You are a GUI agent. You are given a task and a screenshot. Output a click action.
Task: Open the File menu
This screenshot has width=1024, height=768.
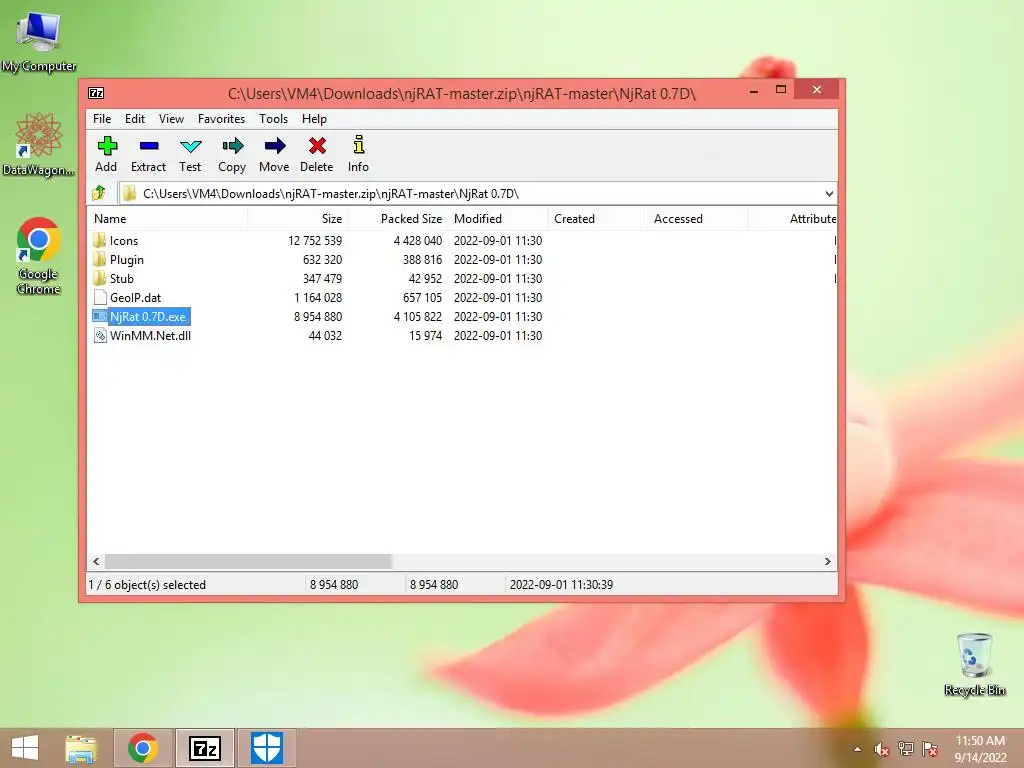click(x=102, y=119)
